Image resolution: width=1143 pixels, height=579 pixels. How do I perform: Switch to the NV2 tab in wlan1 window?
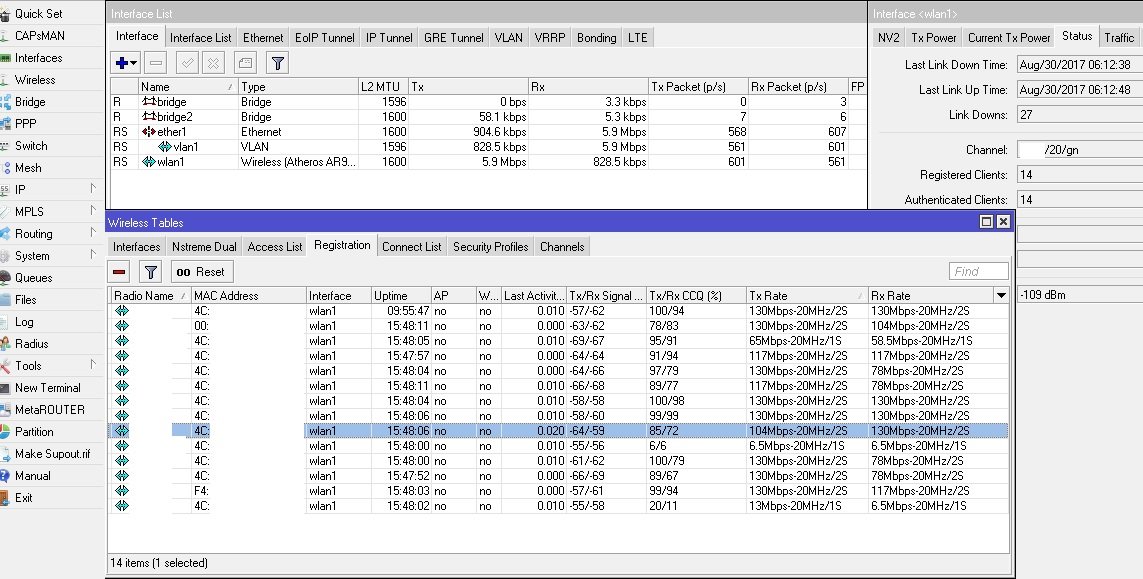[x=889, y=38]
